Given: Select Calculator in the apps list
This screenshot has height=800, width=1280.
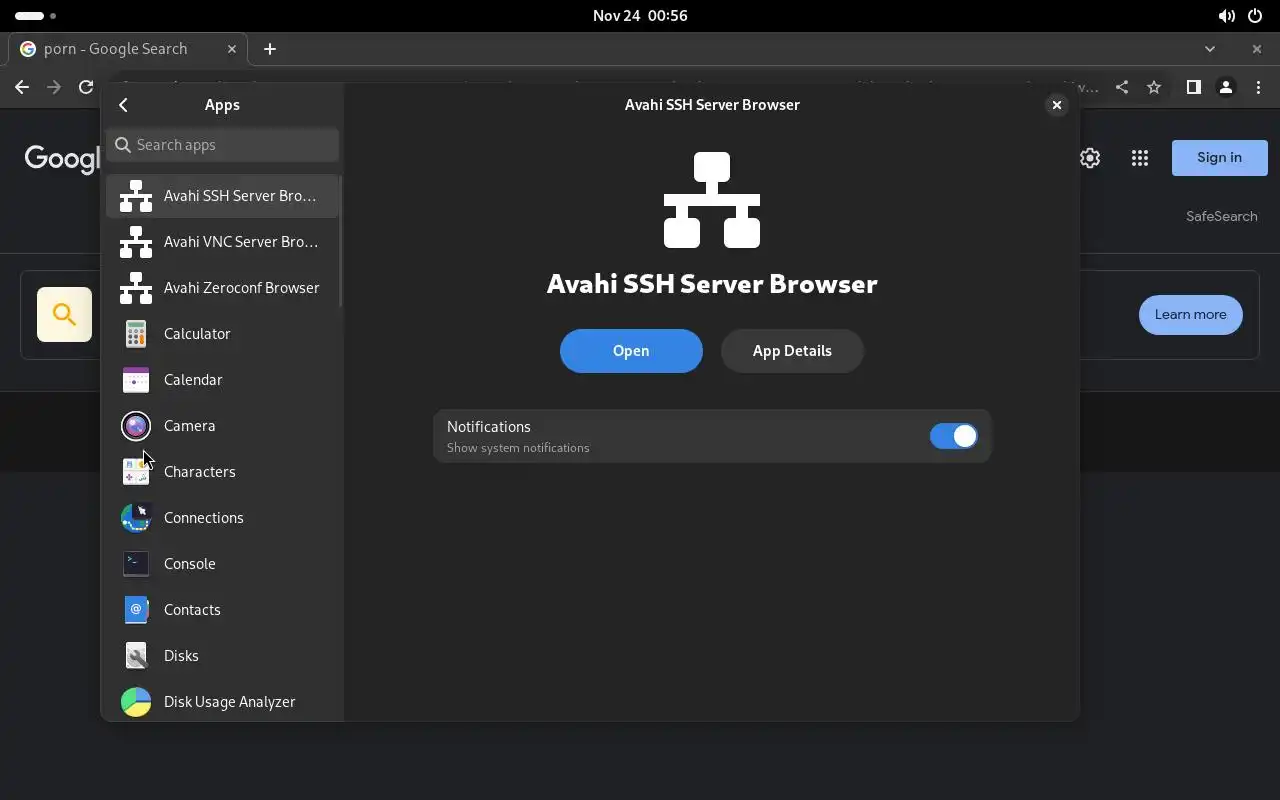Looking at the screenshot, I should click(x=222, y=334).
